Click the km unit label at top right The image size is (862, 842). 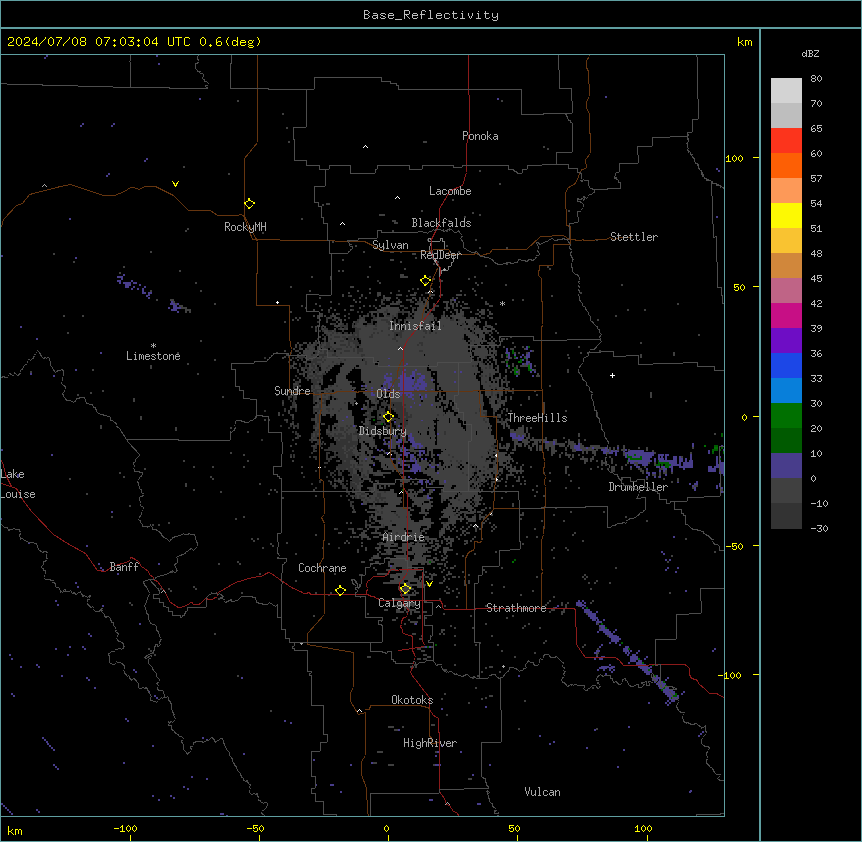[x=744, y=42]
